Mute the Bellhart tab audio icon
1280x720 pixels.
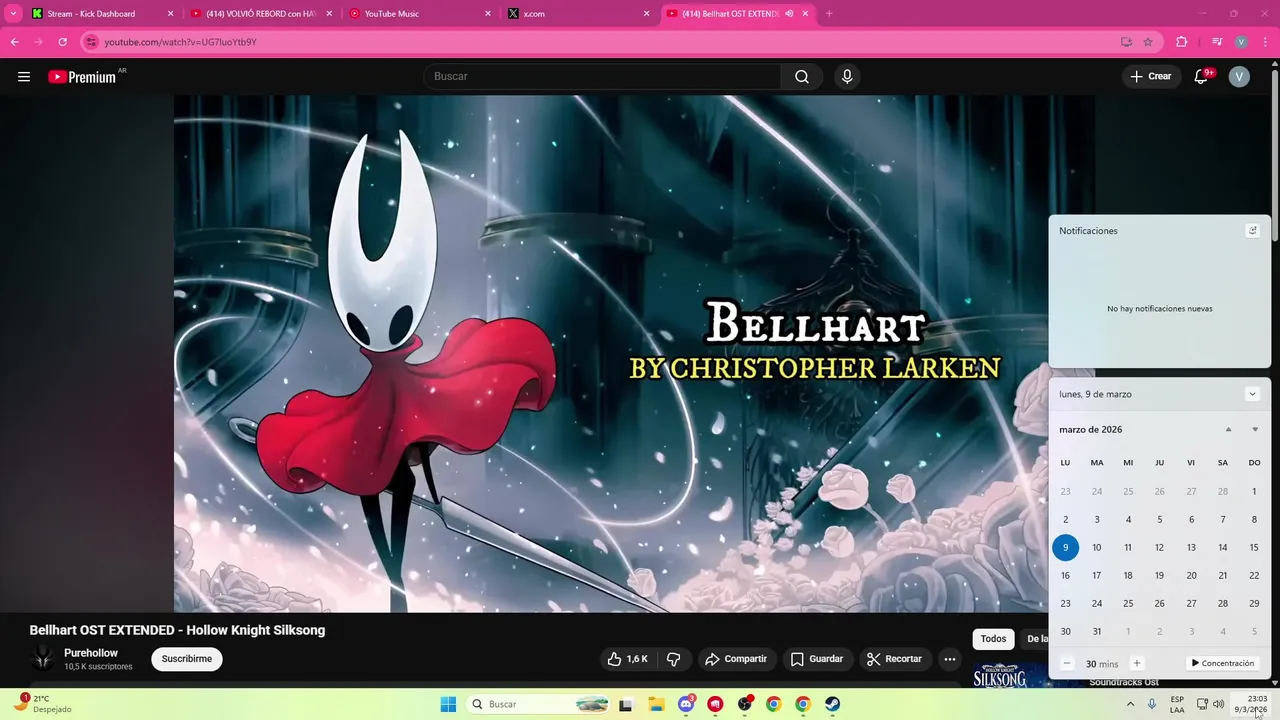pyautogui.click(x=789, y=14)
